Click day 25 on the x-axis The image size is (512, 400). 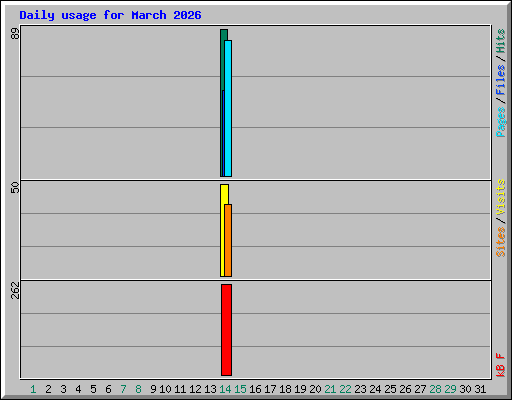(390, 389)
